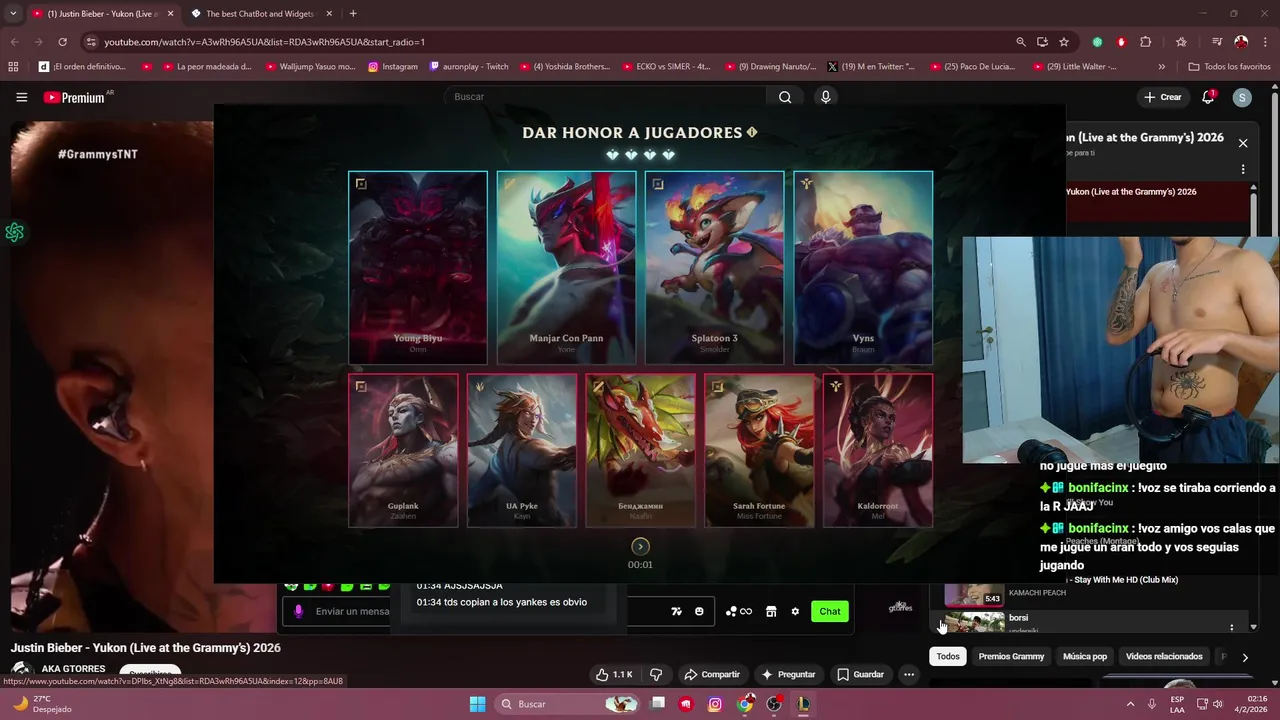The width and height of the screenshot is (1280, 720).
Task: Show more filter chips with right chevron
Action: pos(1245,657)
